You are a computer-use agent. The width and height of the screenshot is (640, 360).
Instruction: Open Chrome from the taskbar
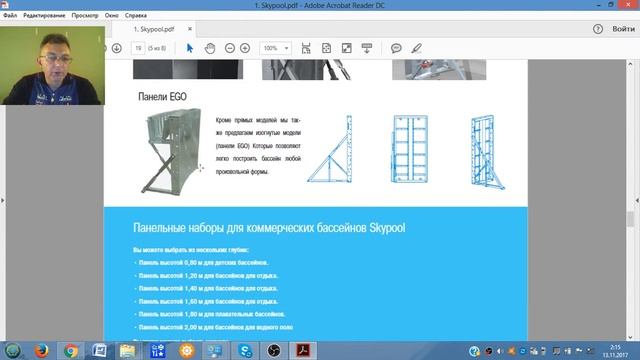(71, 351)
